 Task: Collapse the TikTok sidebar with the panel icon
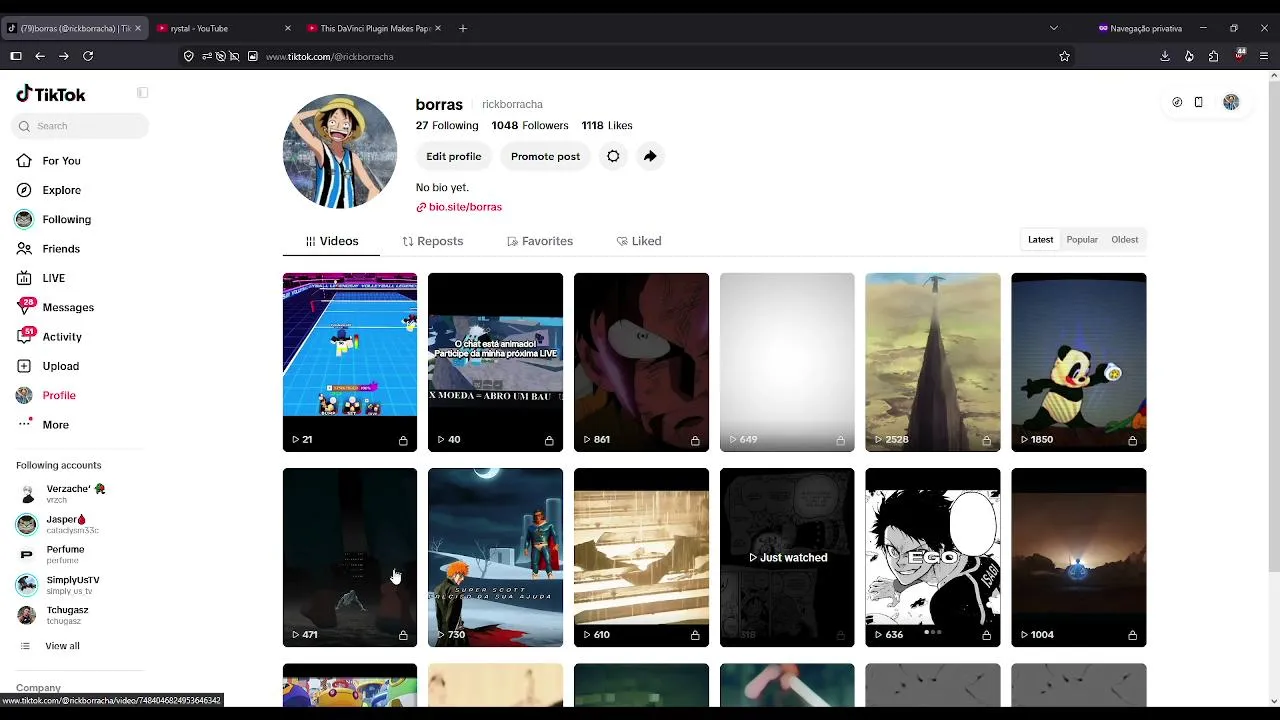pyautogui.click(x=143, y=93)
